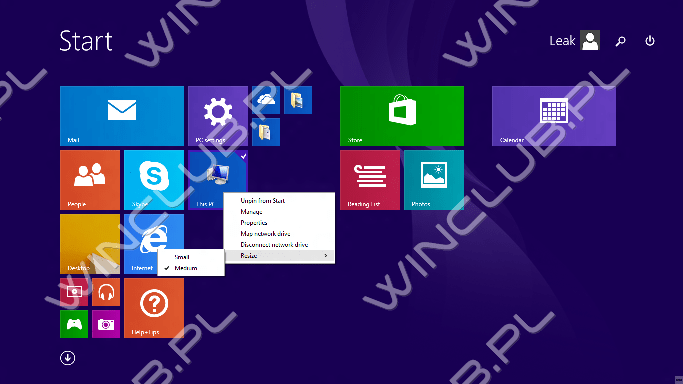Open the Calendar tile
The image size is (683, 384).
(x=554, y=116)
